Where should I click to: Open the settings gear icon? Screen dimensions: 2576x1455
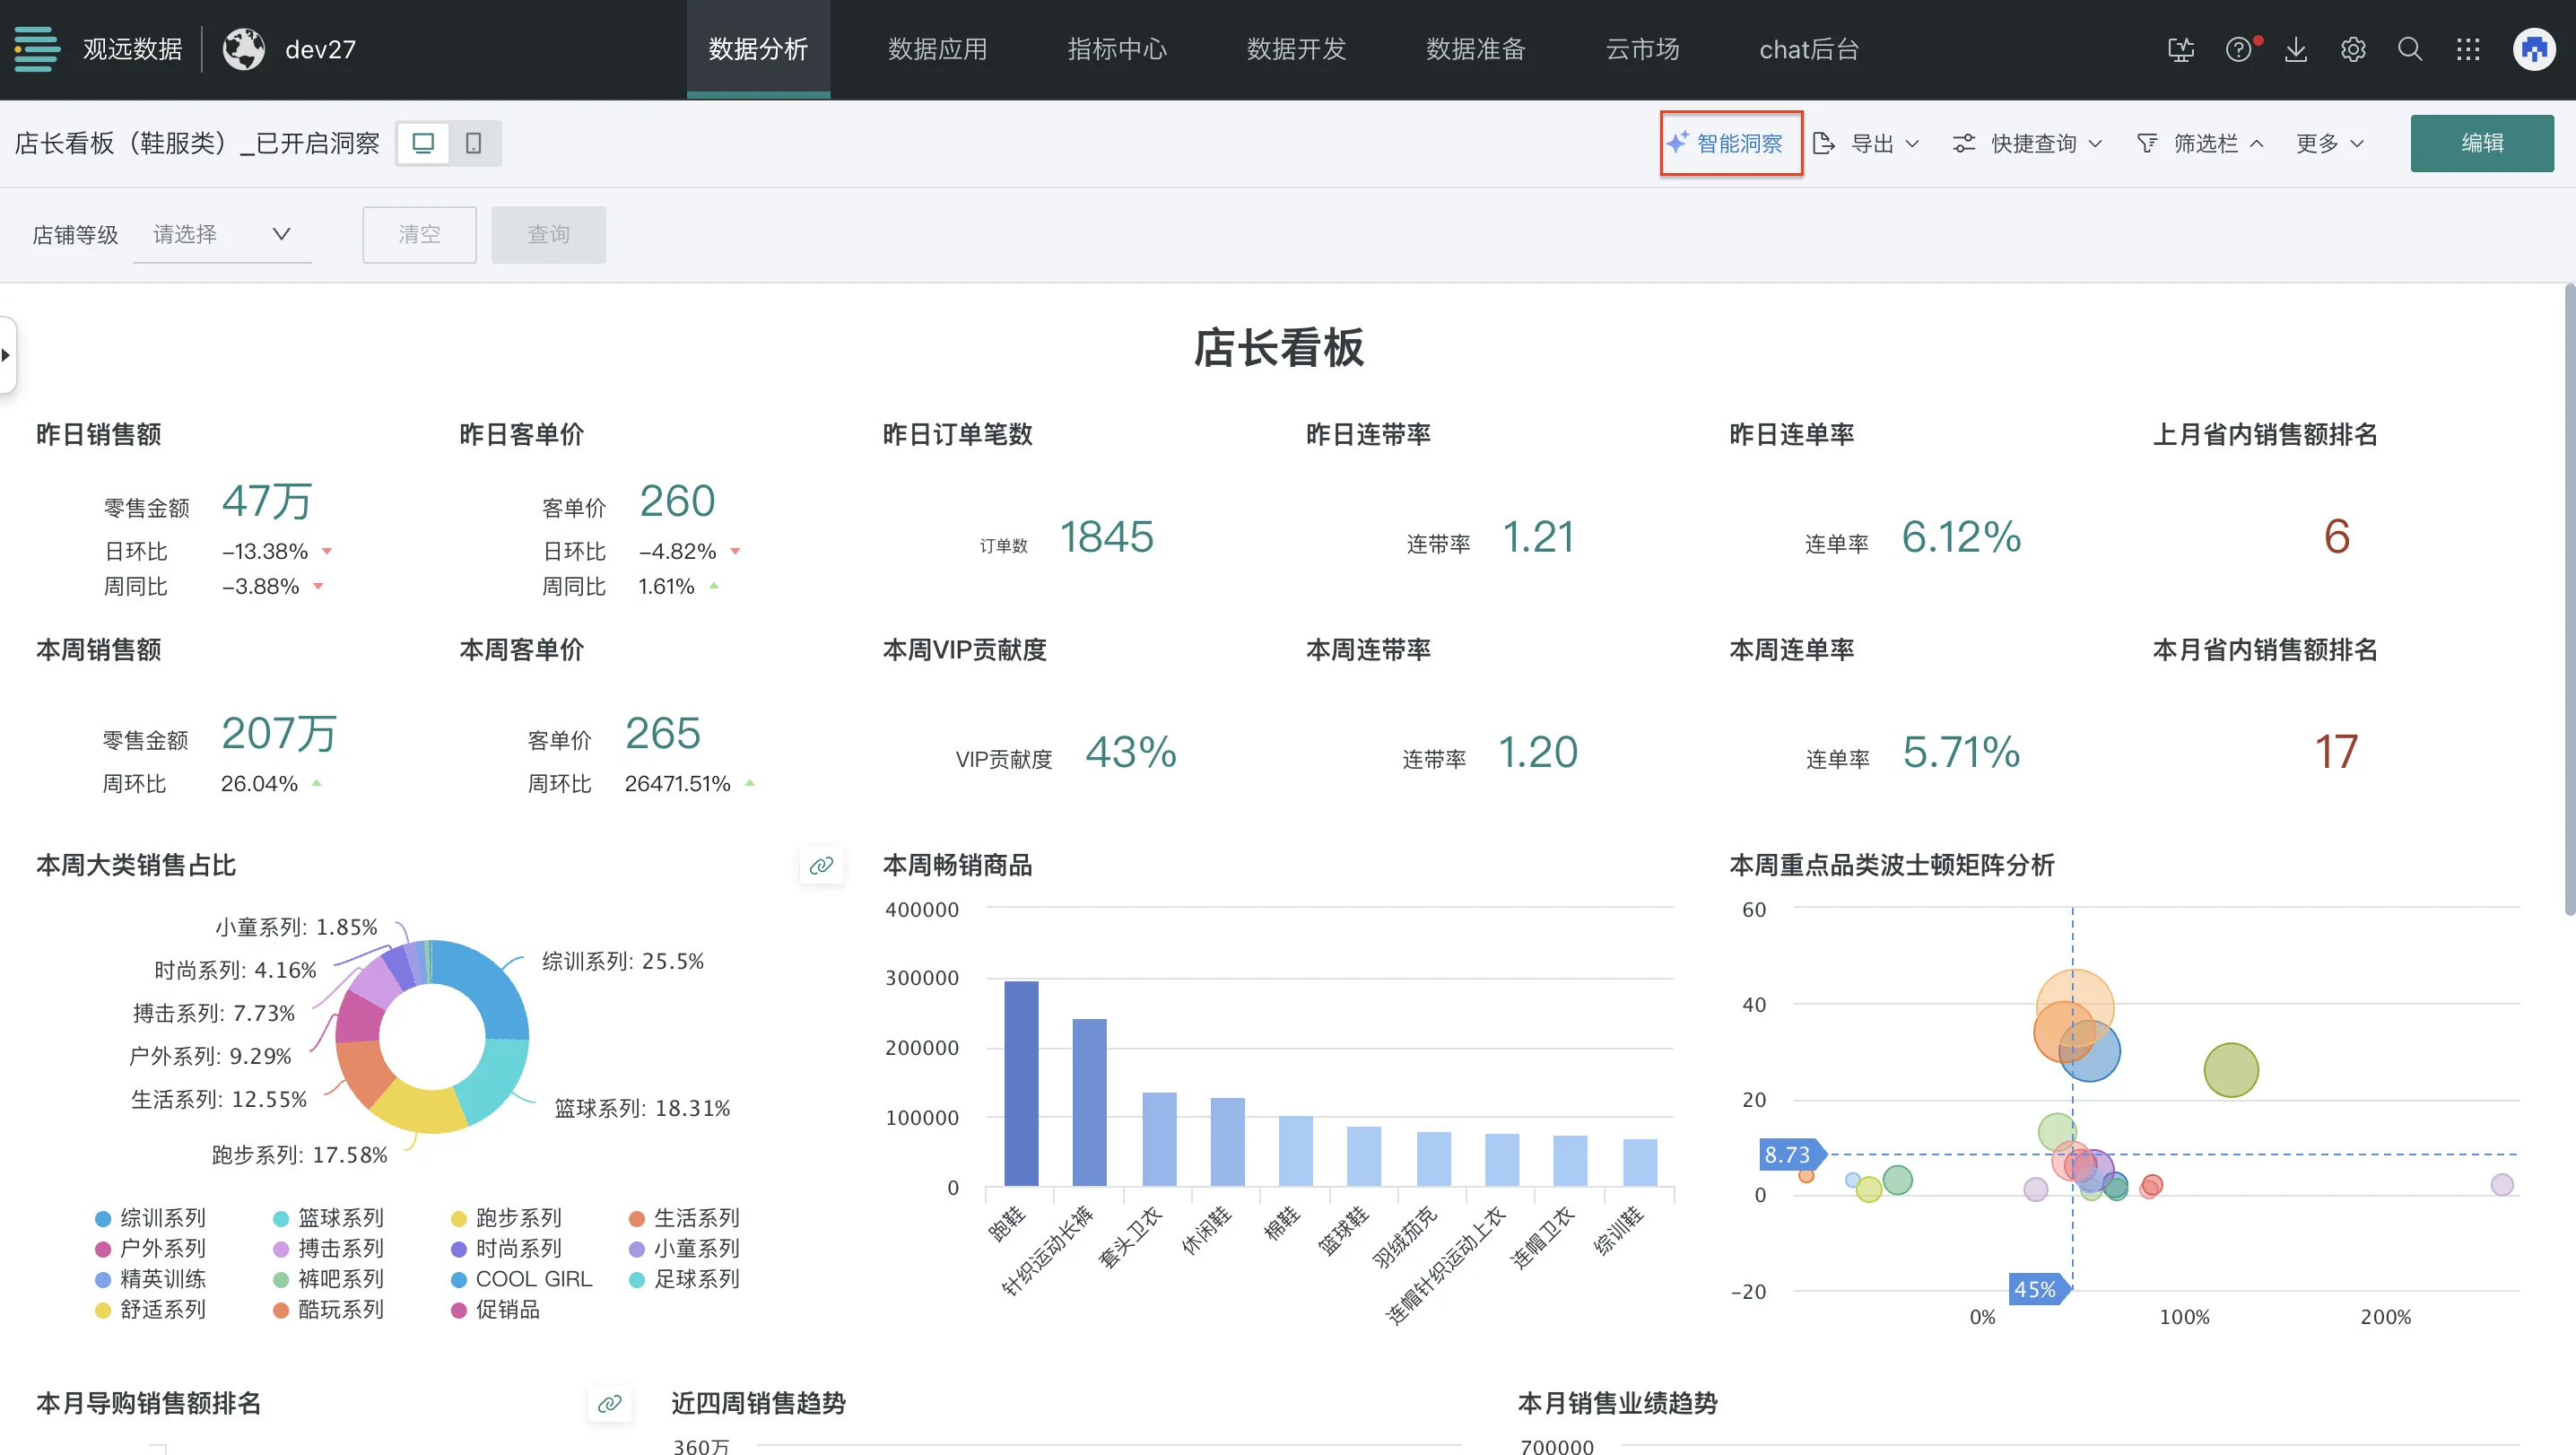pyautogui.click(x=2353, y=49)
